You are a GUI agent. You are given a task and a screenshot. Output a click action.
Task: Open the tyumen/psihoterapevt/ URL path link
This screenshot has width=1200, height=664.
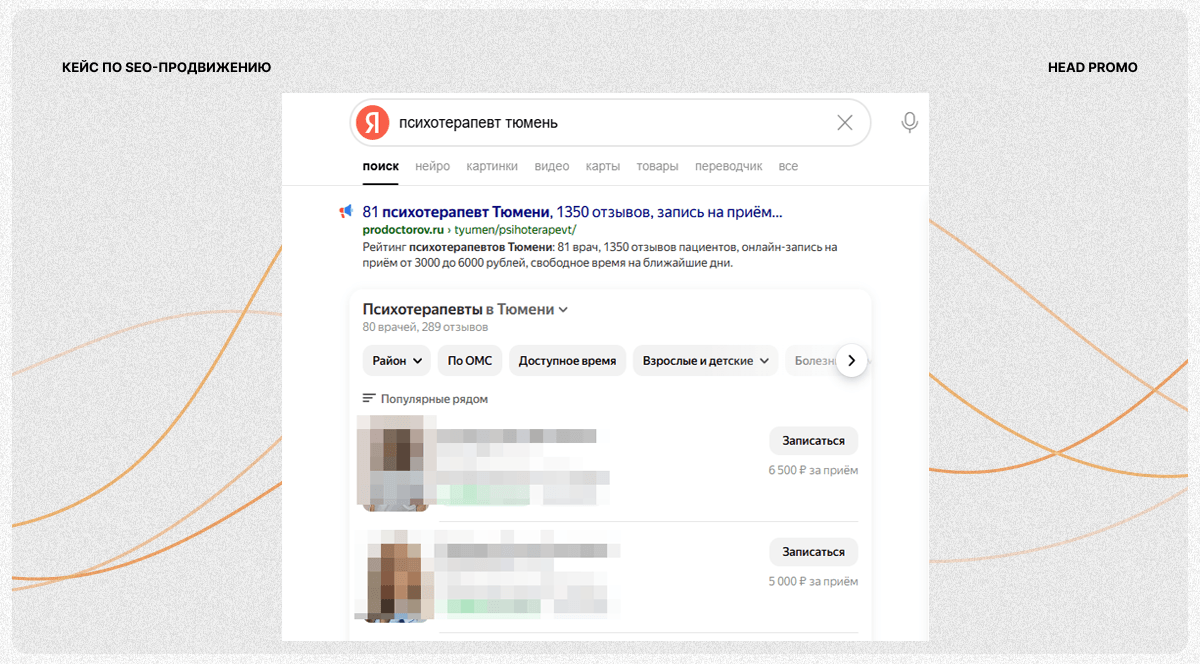point(515,229)
